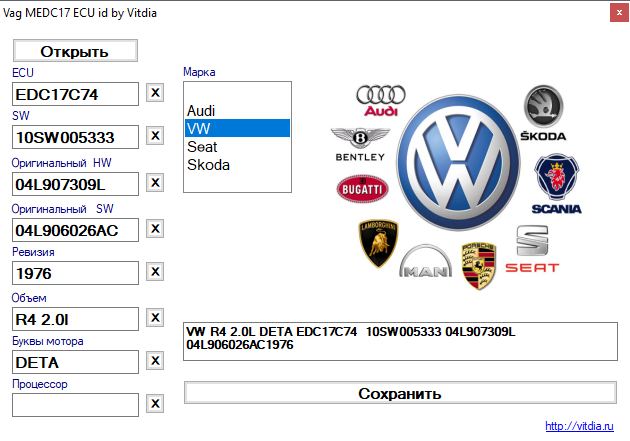
Task: Click the MAN logo
Action: (x=425, y=261)
